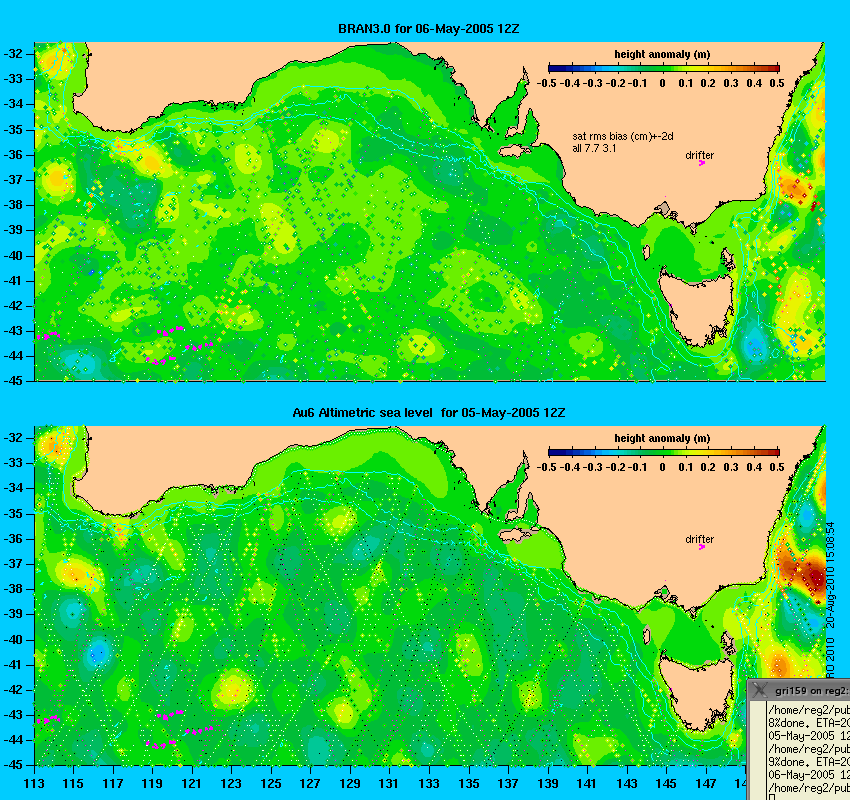
Task: Click latitude label -36 on the top panel axis
Action: click(x=14, y=155)
